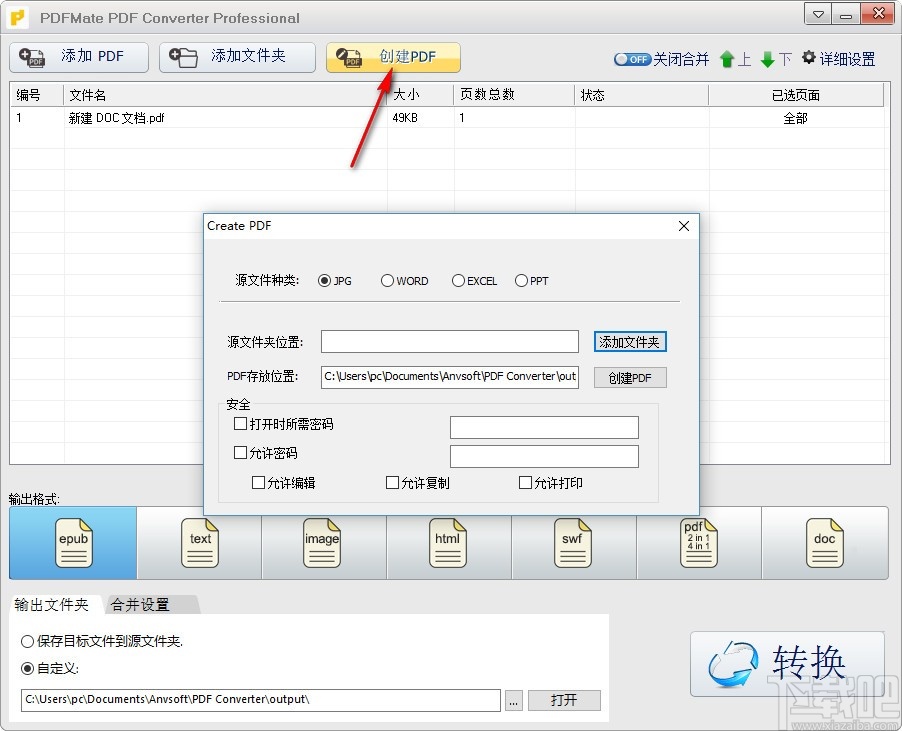Click the 编号 column header
This screenshot has height=731, width=902.
click(37, 95)
